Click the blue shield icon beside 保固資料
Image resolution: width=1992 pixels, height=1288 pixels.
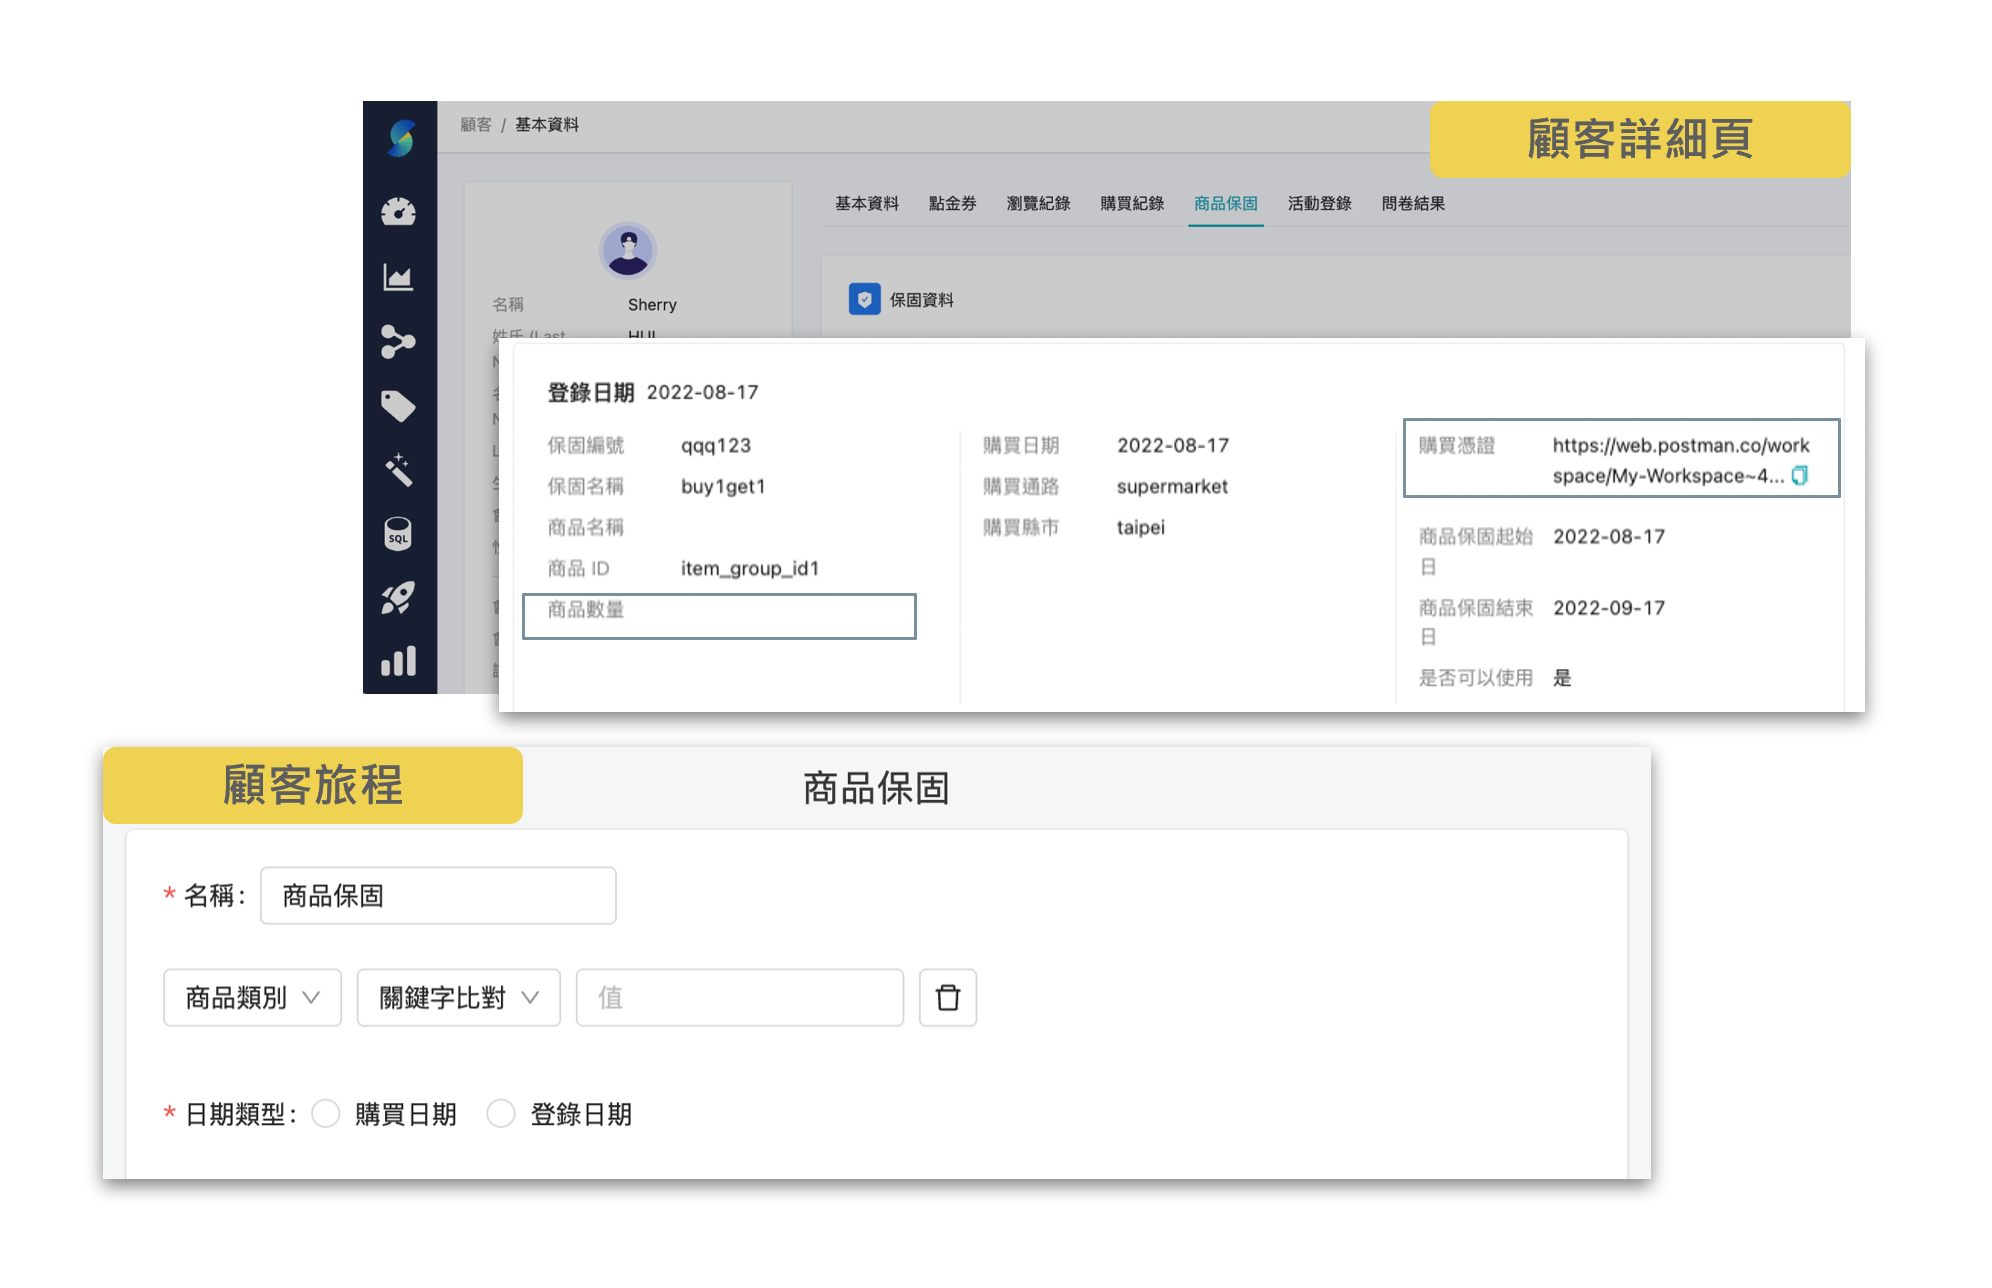click(x=866, y=299)
